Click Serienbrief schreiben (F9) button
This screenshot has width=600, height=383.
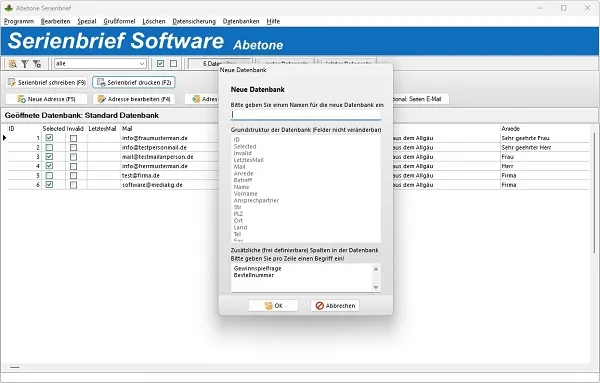tap(47, 82)
